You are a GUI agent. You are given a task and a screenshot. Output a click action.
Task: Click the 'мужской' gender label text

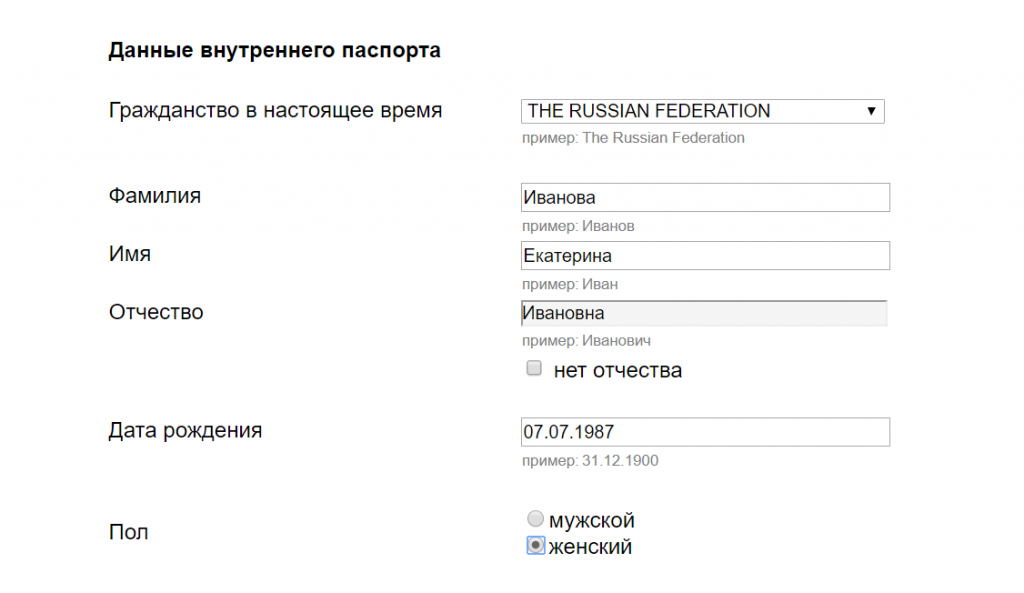[x=592, y=521]
